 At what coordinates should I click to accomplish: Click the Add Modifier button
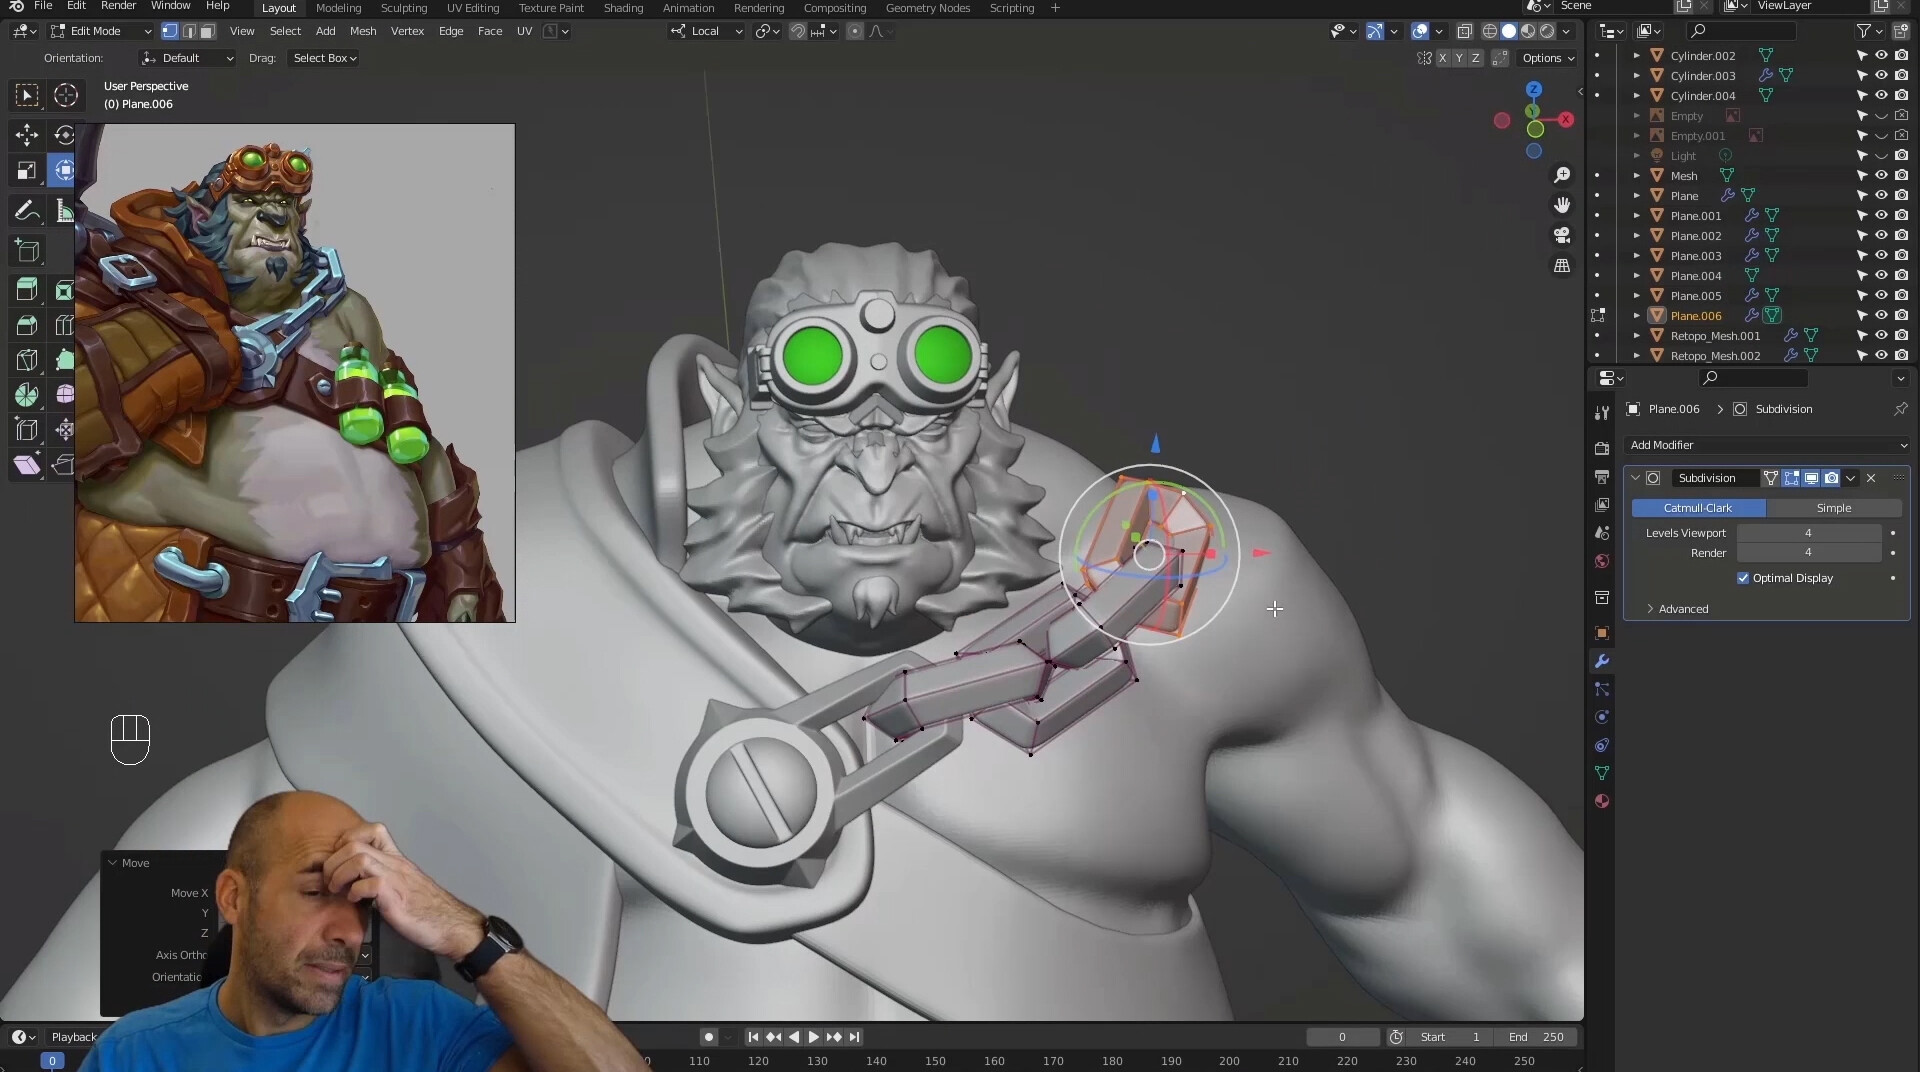click(x=1766, y=445)
